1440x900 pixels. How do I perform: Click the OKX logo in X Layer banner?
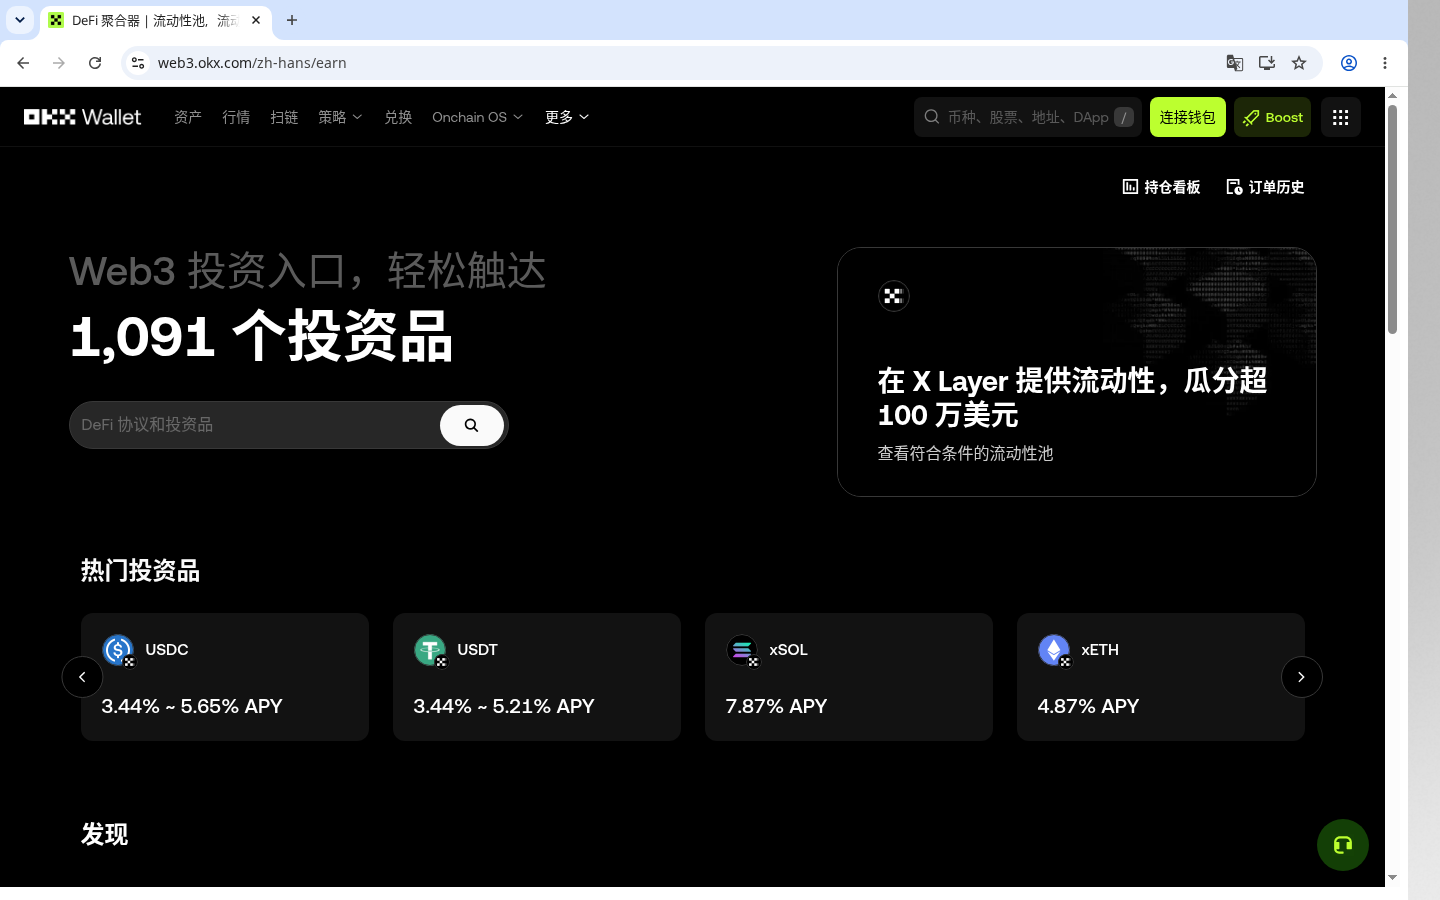click(893, 296)
